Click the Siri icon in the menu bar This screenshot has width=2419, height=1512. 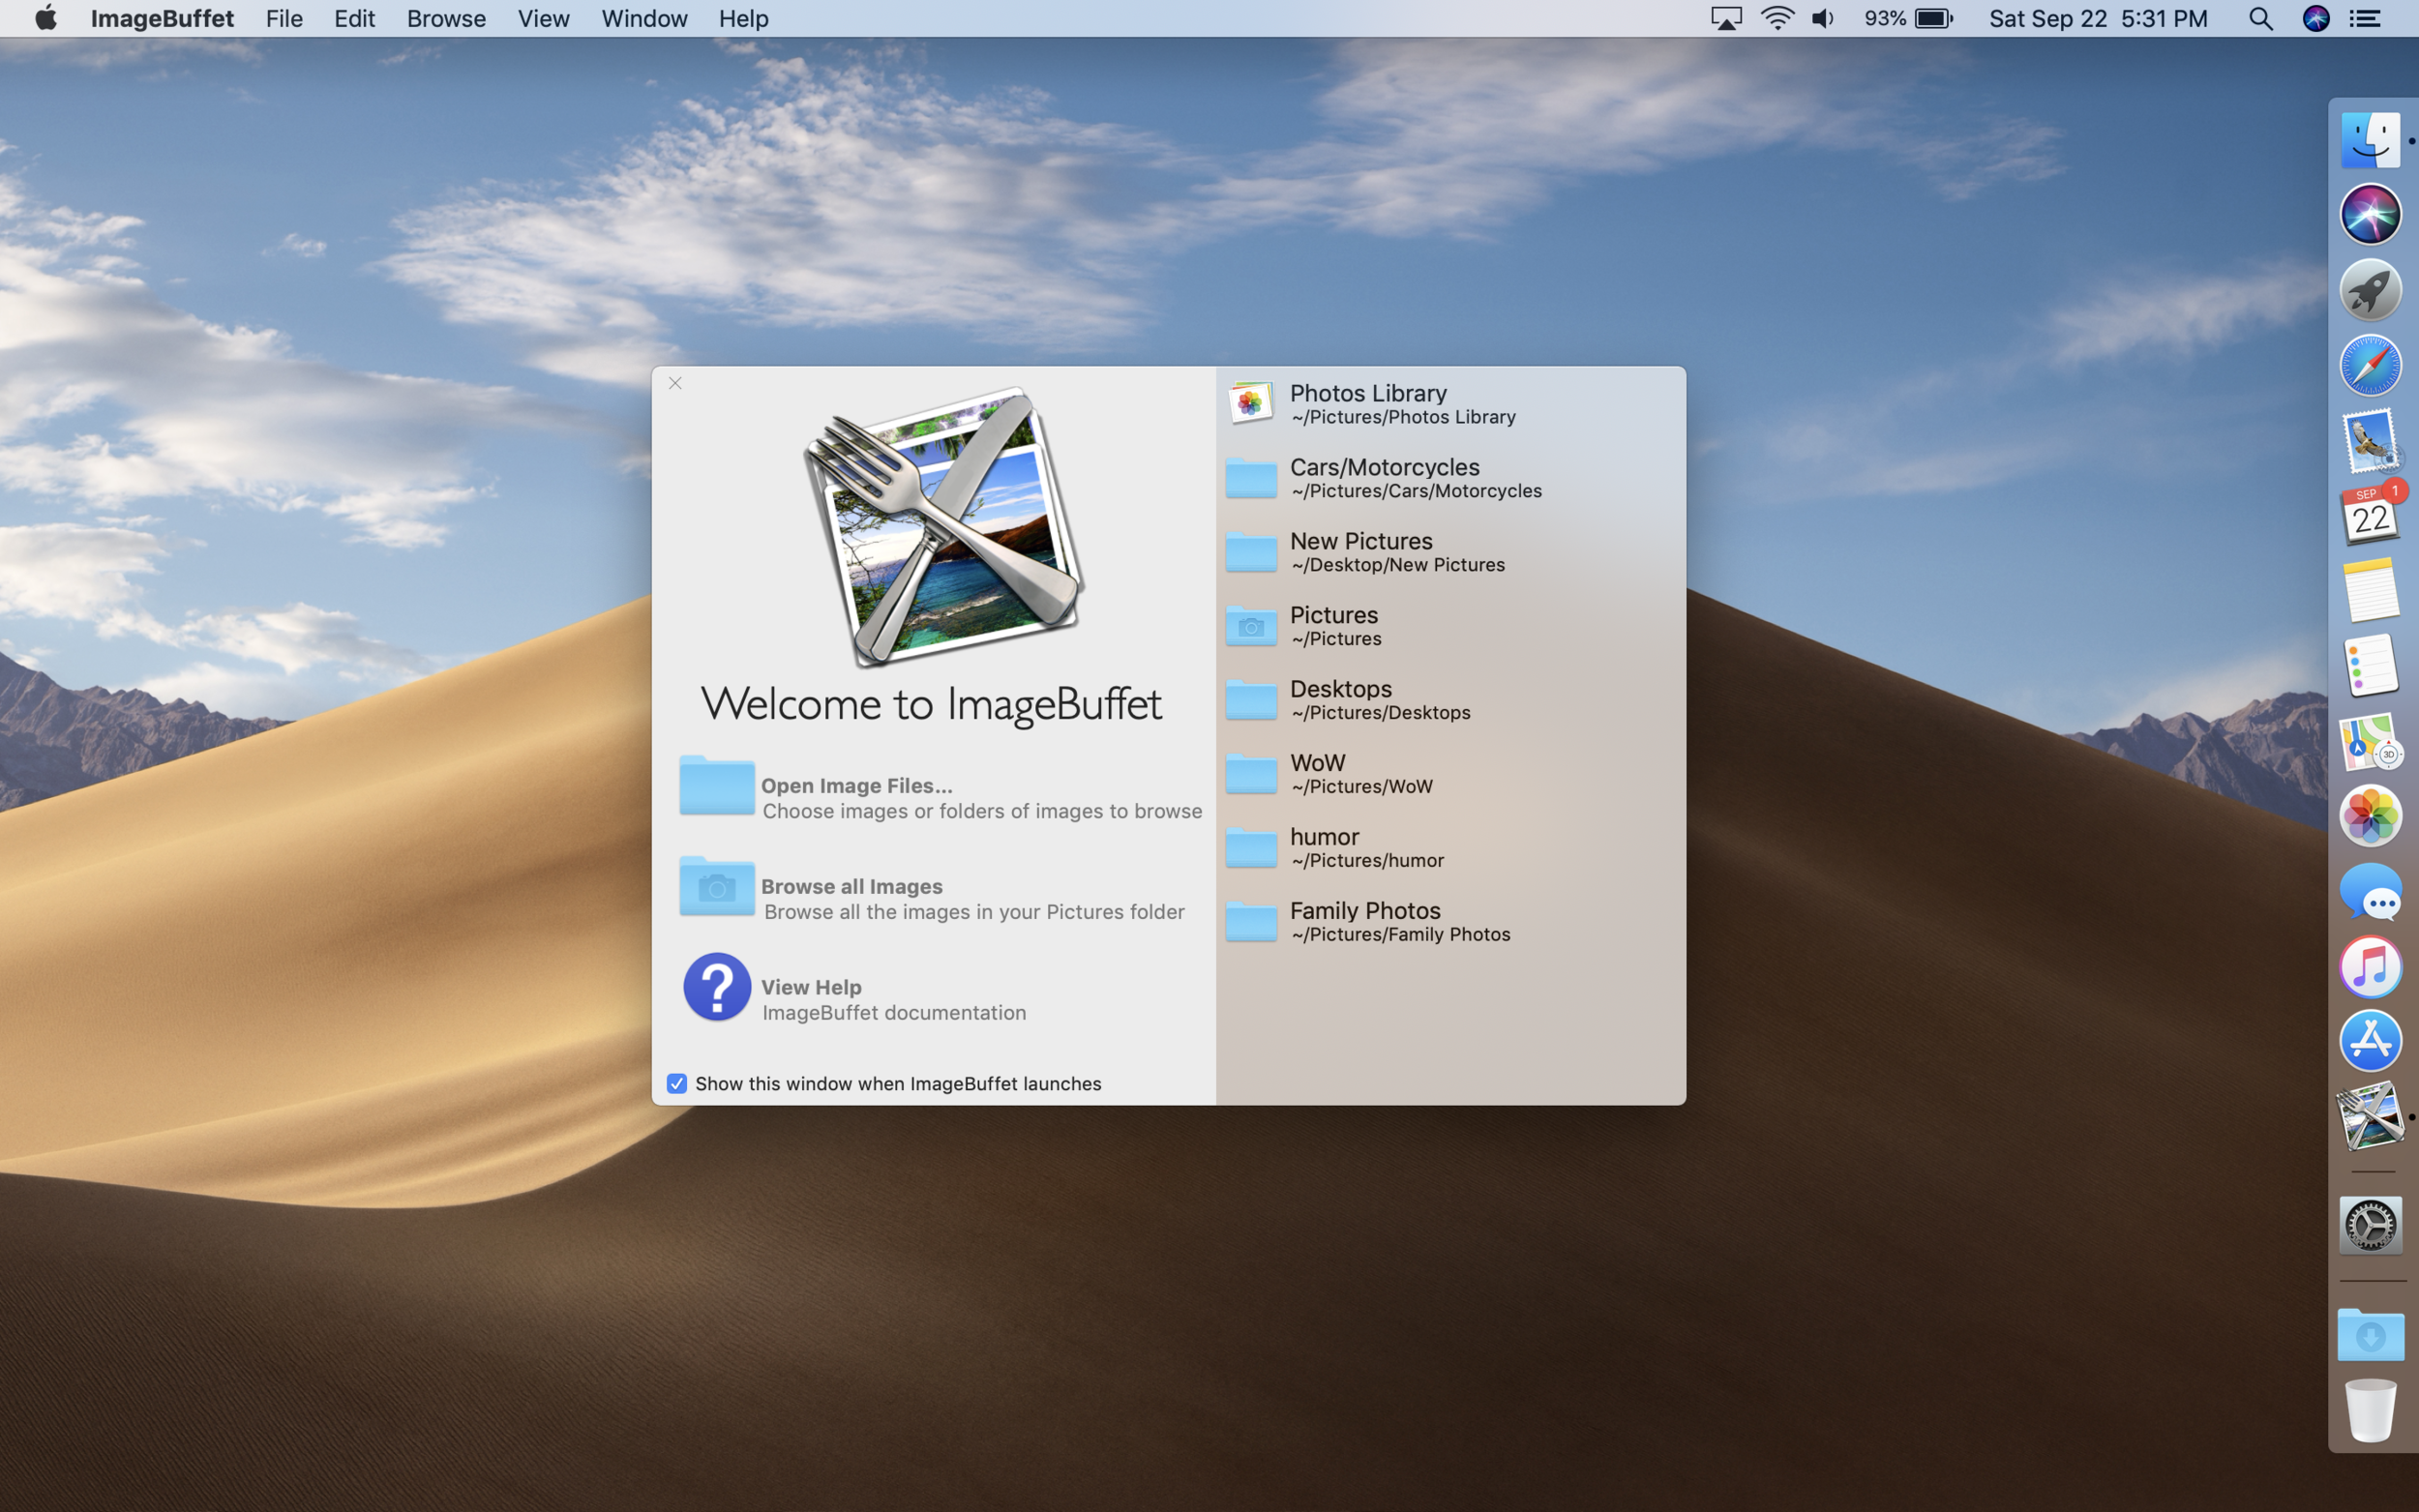point(2316,19)
